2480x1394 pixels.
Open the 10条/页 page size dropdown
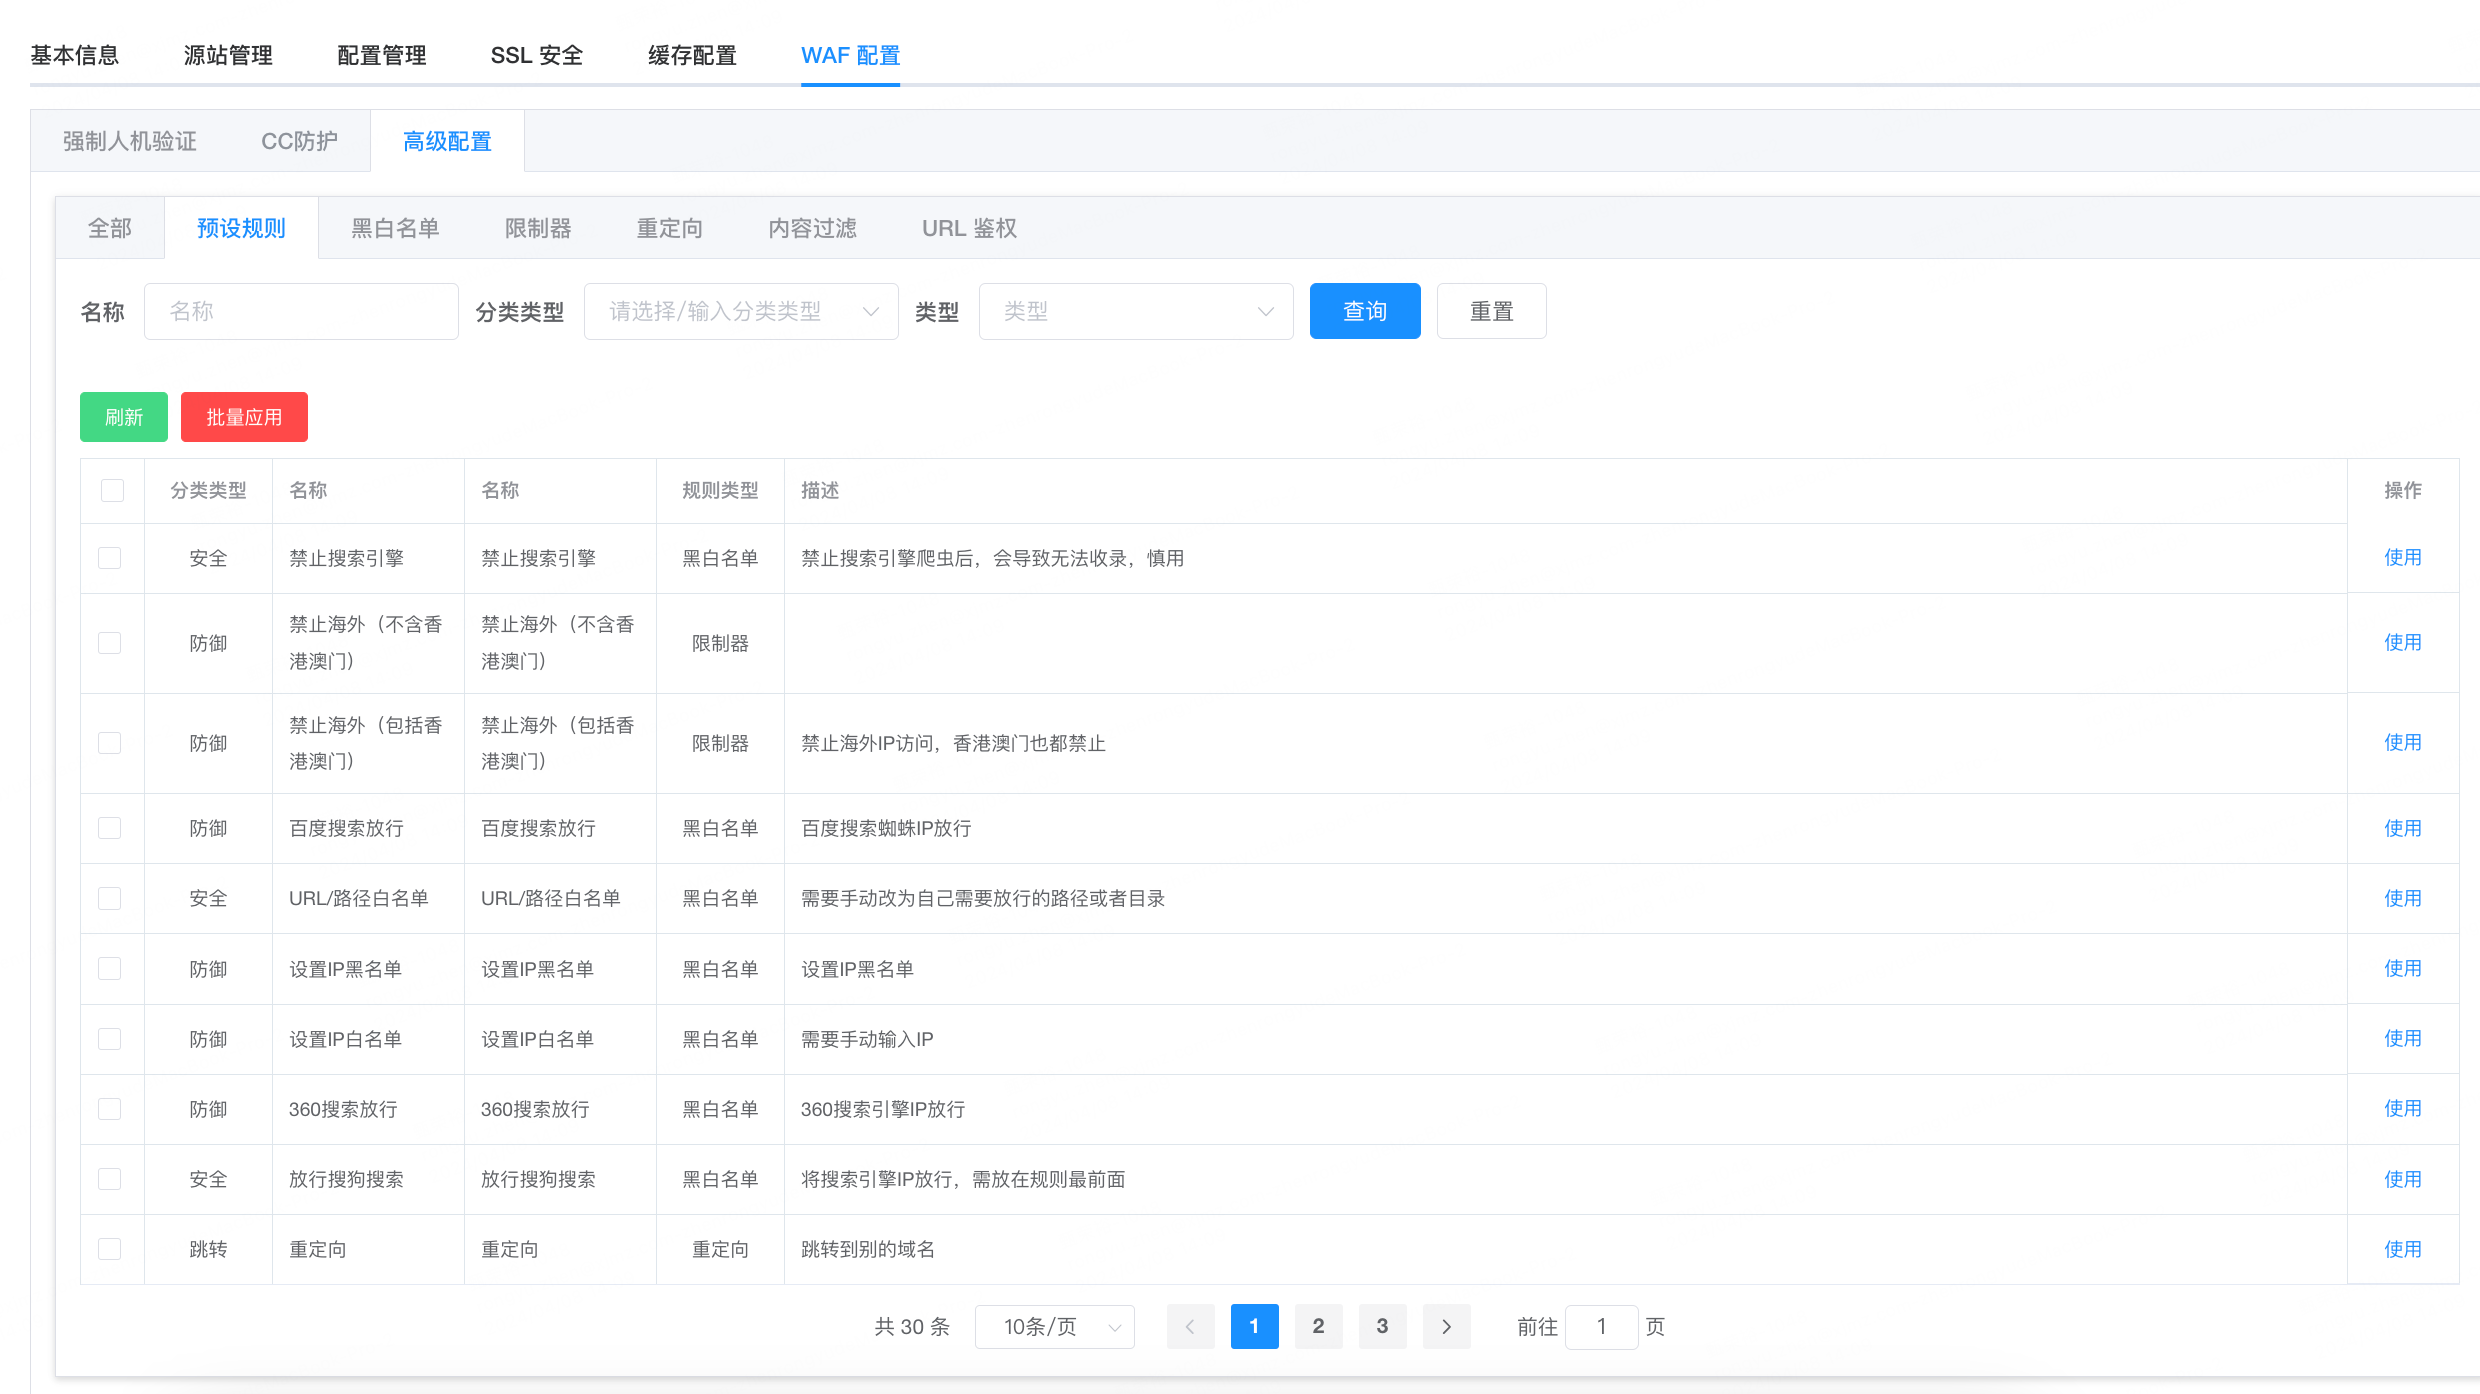point(1054,1326)
